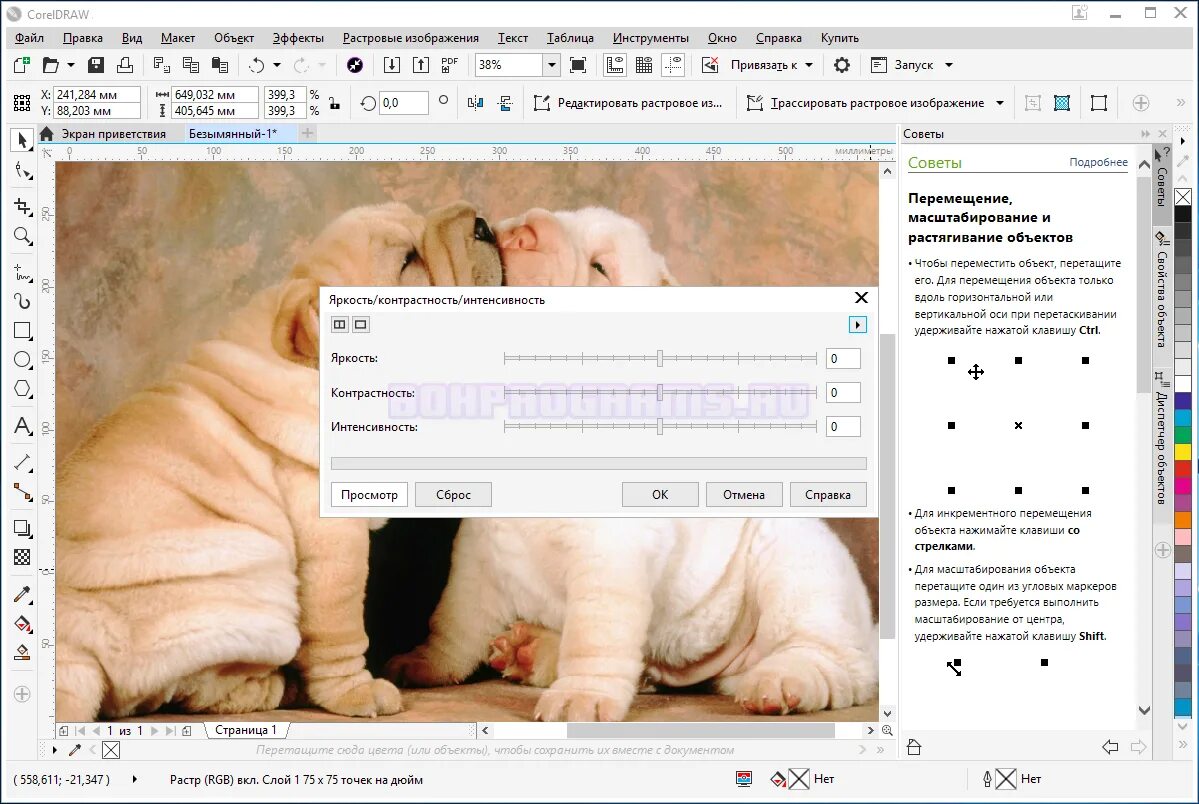The height and width of the screenshot is (804, 1199).
Task: Click Редактировать растровое из... button
Action: click(628, 103)
